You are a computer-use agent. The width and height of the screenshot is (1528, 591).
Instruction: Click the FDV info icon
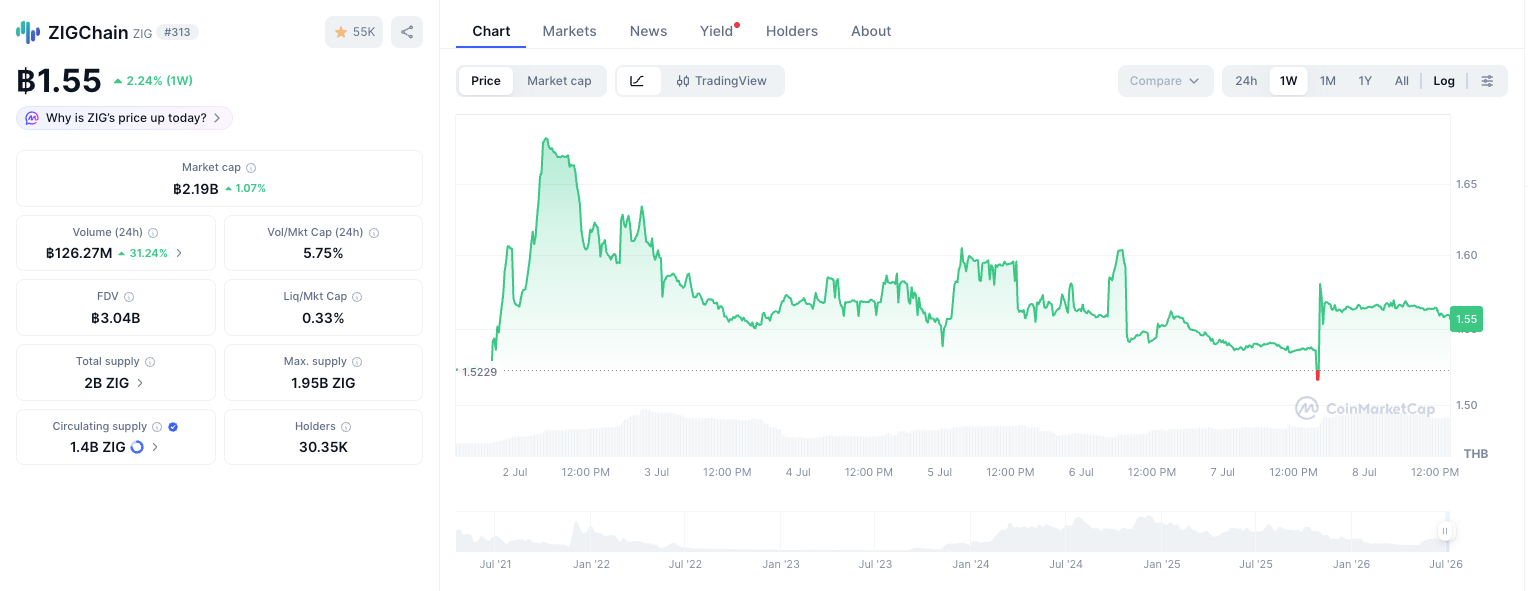coord(129,297)
